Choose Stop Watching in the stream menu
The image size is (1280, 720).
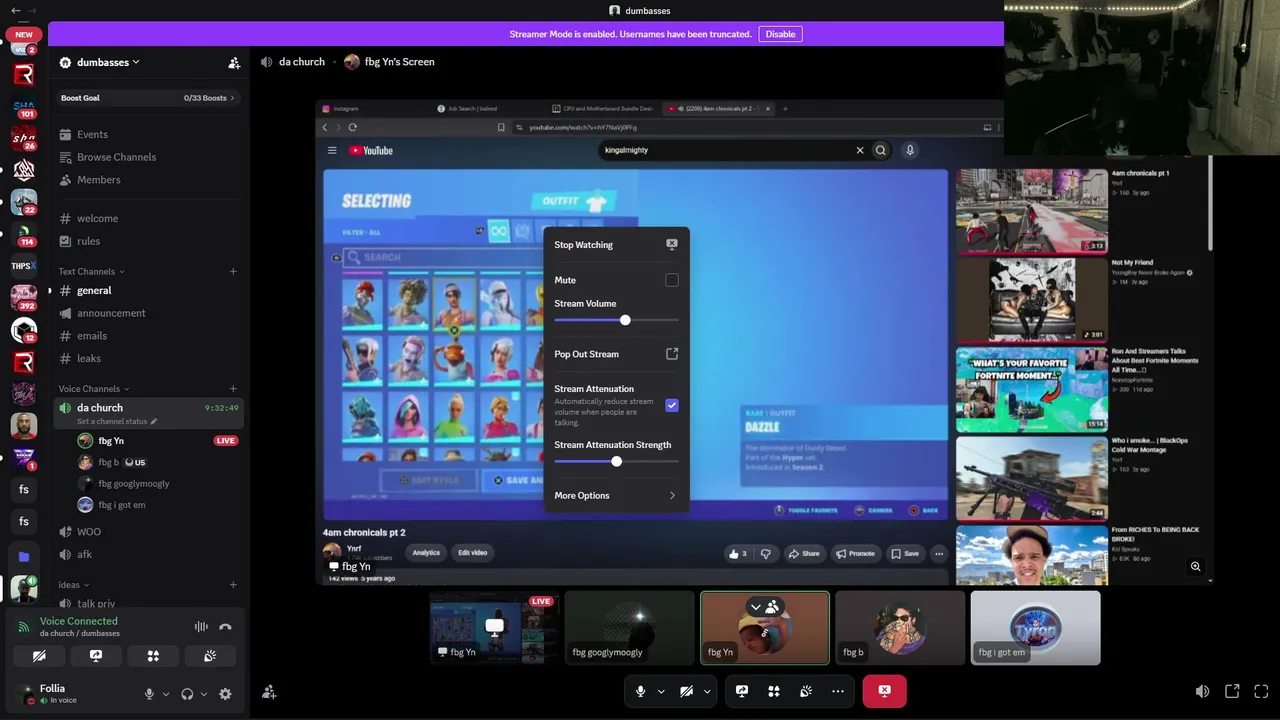click(x=616, y=245)
